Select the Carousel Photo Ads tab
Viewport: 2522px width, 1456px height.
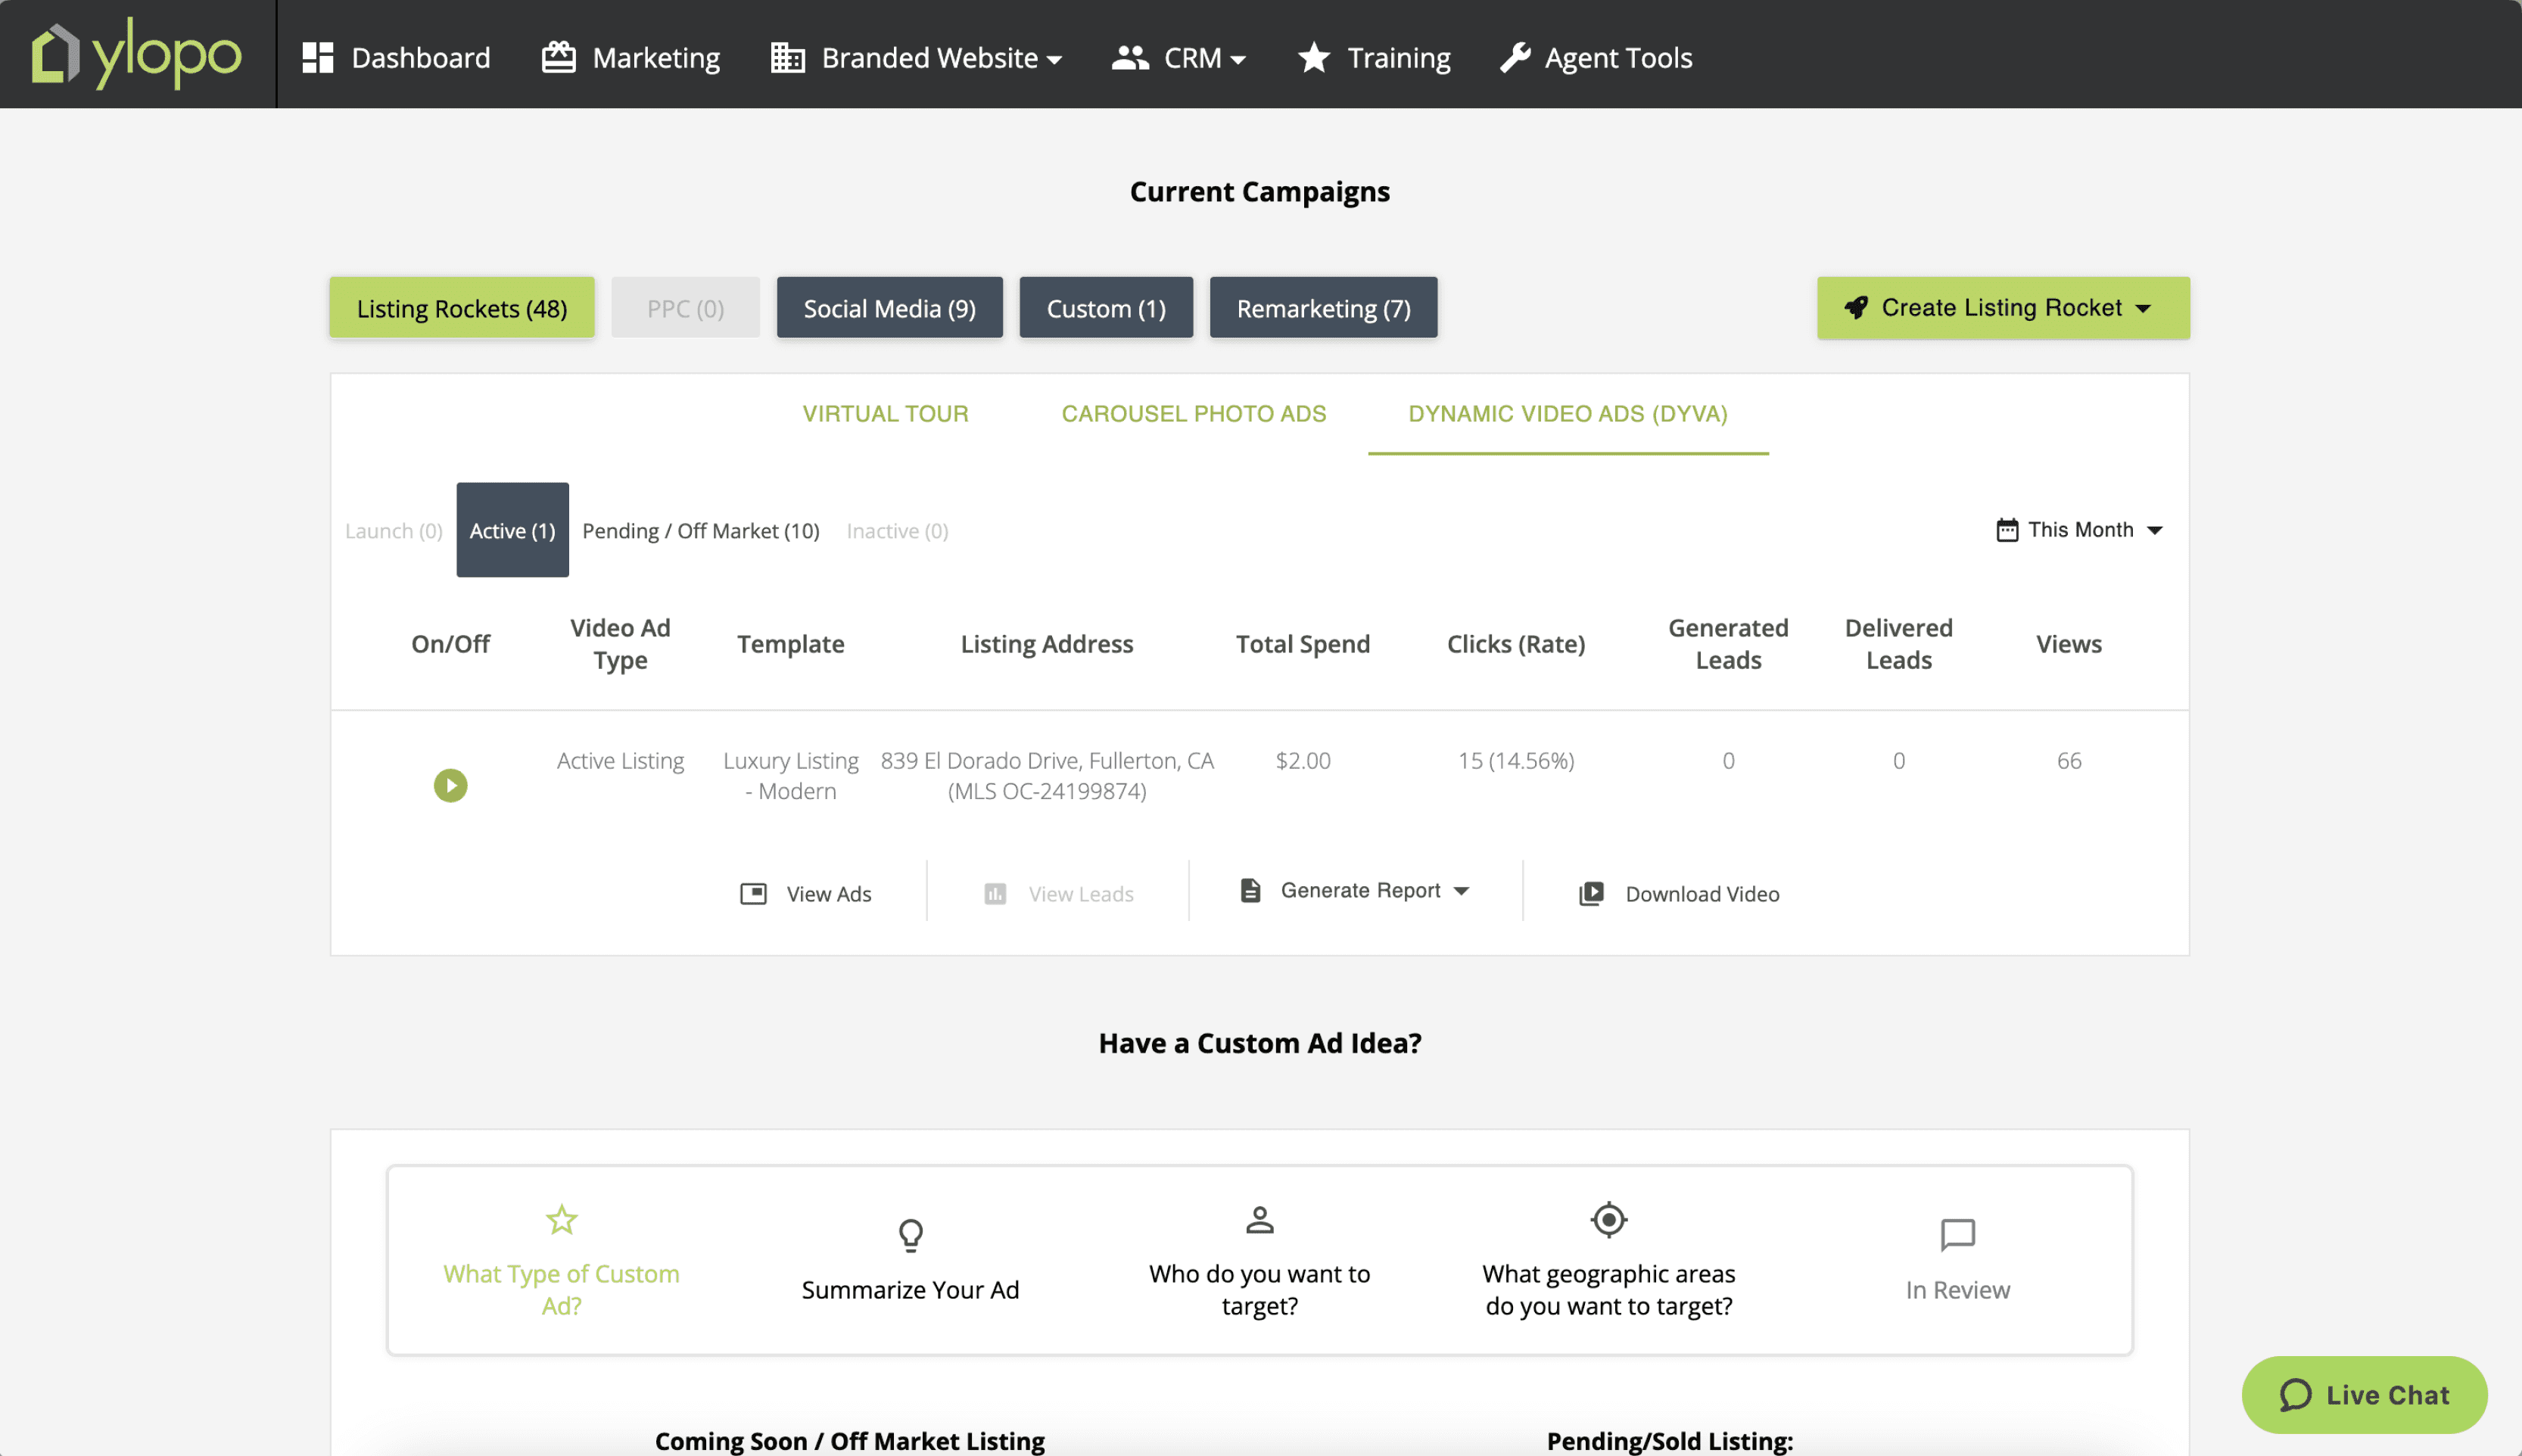tap(1193, 414)
